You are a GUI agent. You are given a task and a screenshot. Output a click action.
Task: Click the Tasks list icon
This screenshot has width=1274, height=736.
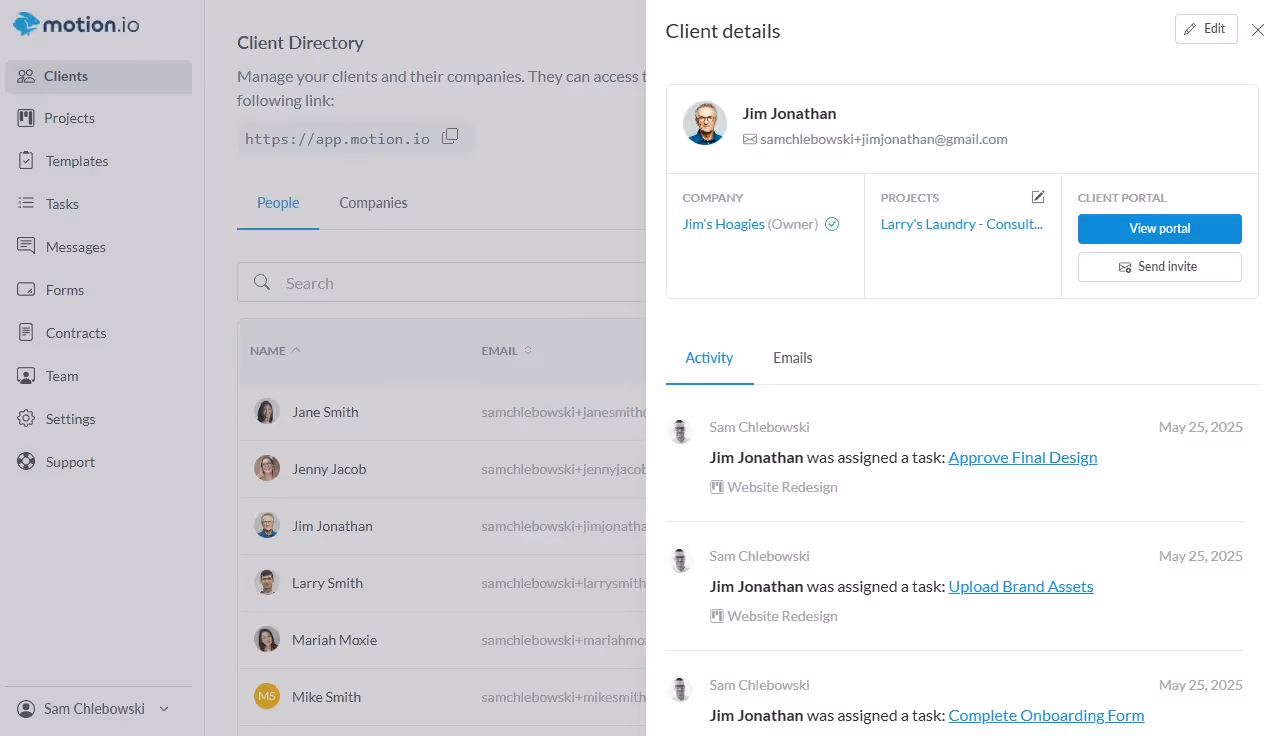pyautogui.click(x=26, y=204)
